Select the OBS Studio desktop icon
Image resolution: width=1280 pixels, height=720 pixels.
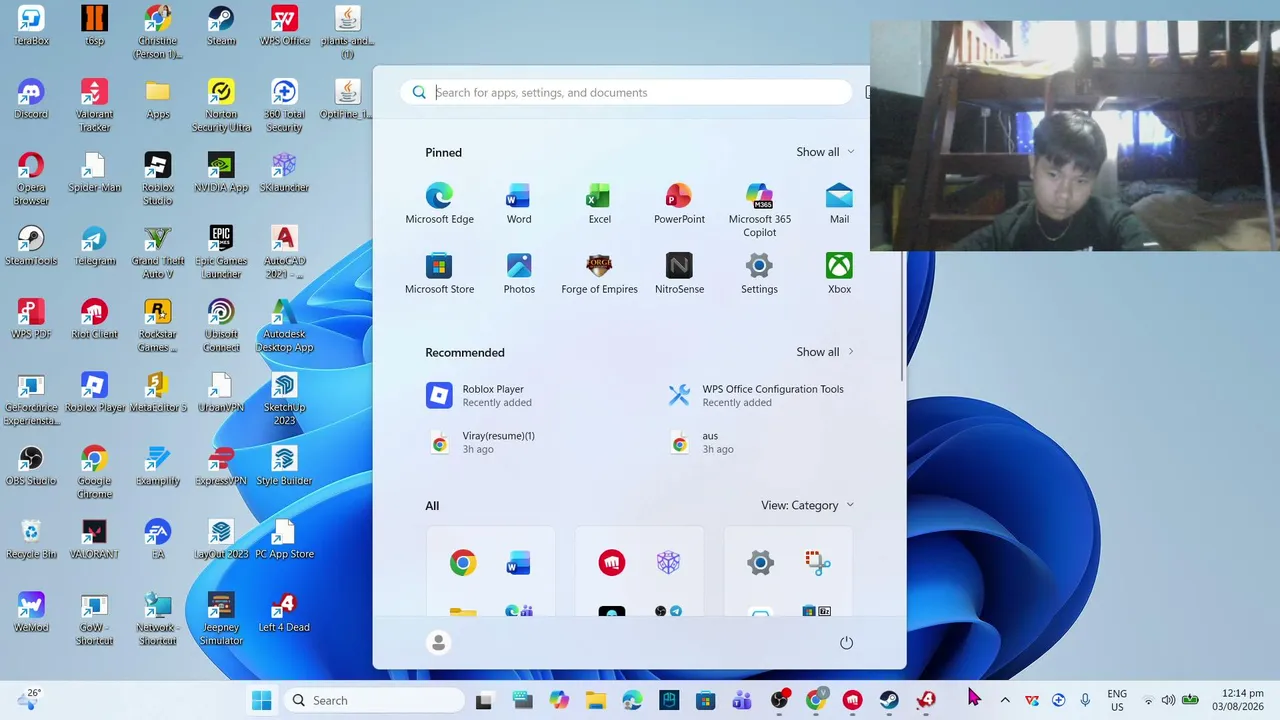click(31, 466)
